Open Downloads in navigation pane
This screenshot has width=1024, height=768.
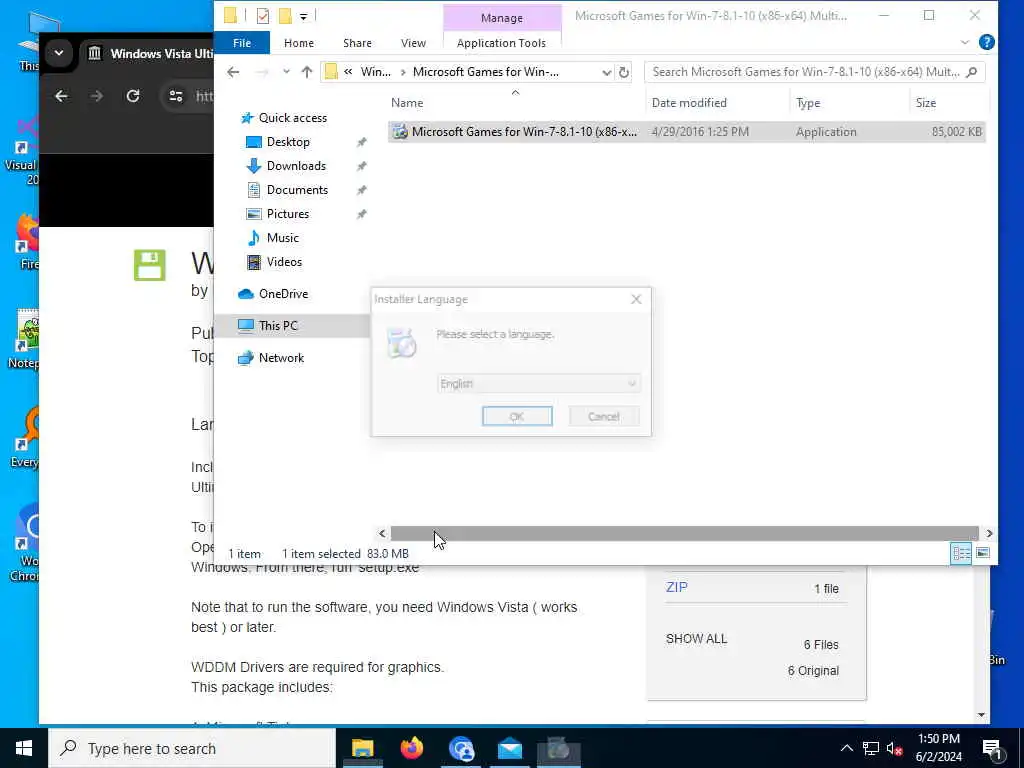(x=296, y=166)
